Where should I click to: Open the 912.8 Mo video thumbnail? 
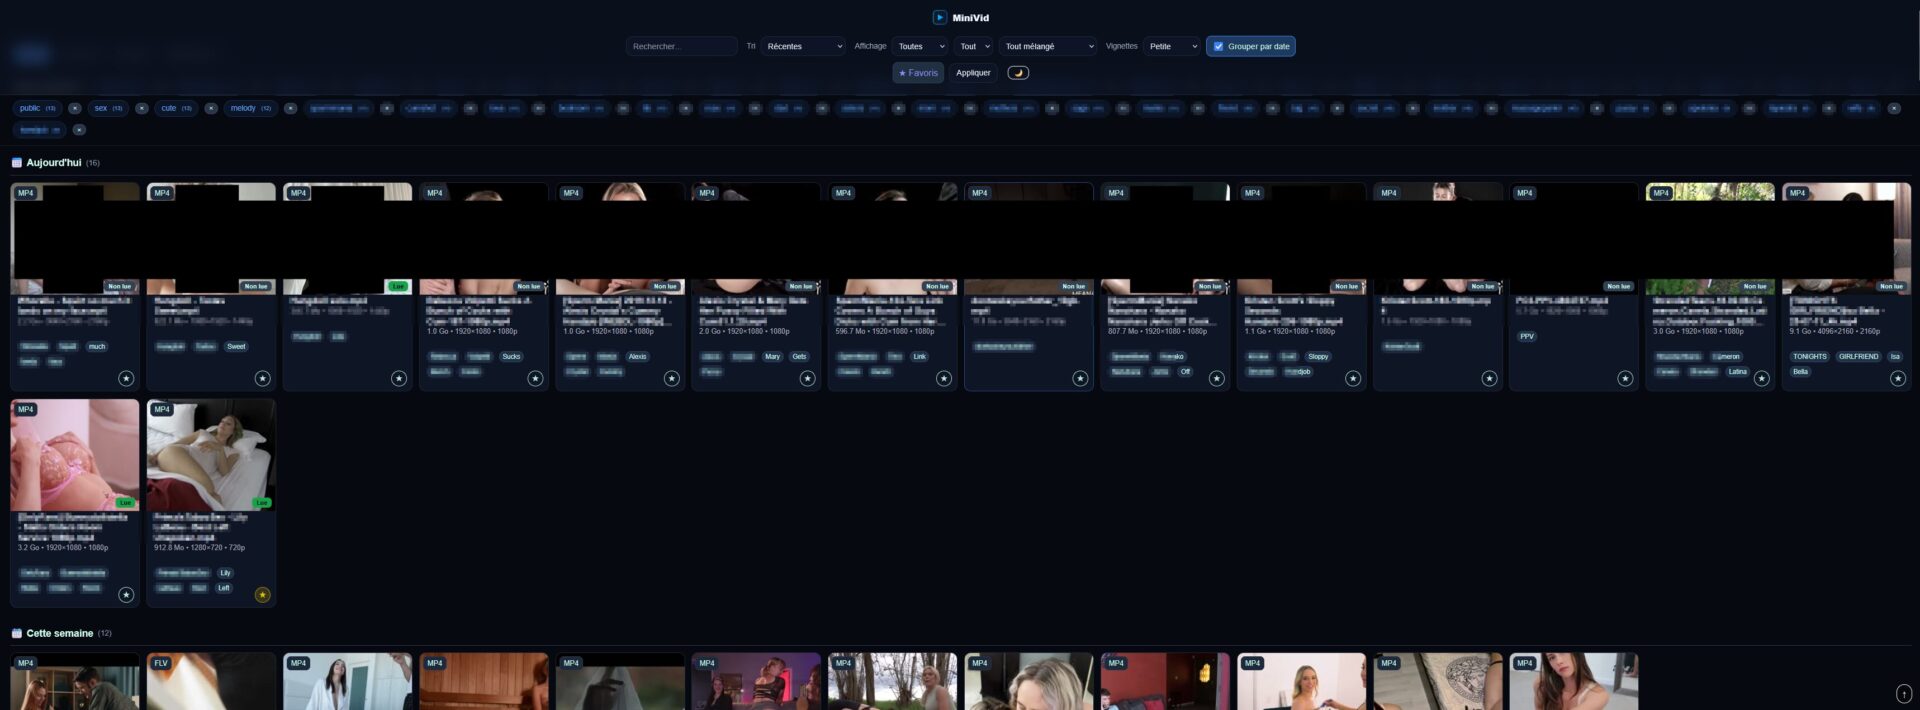(211, 455)
